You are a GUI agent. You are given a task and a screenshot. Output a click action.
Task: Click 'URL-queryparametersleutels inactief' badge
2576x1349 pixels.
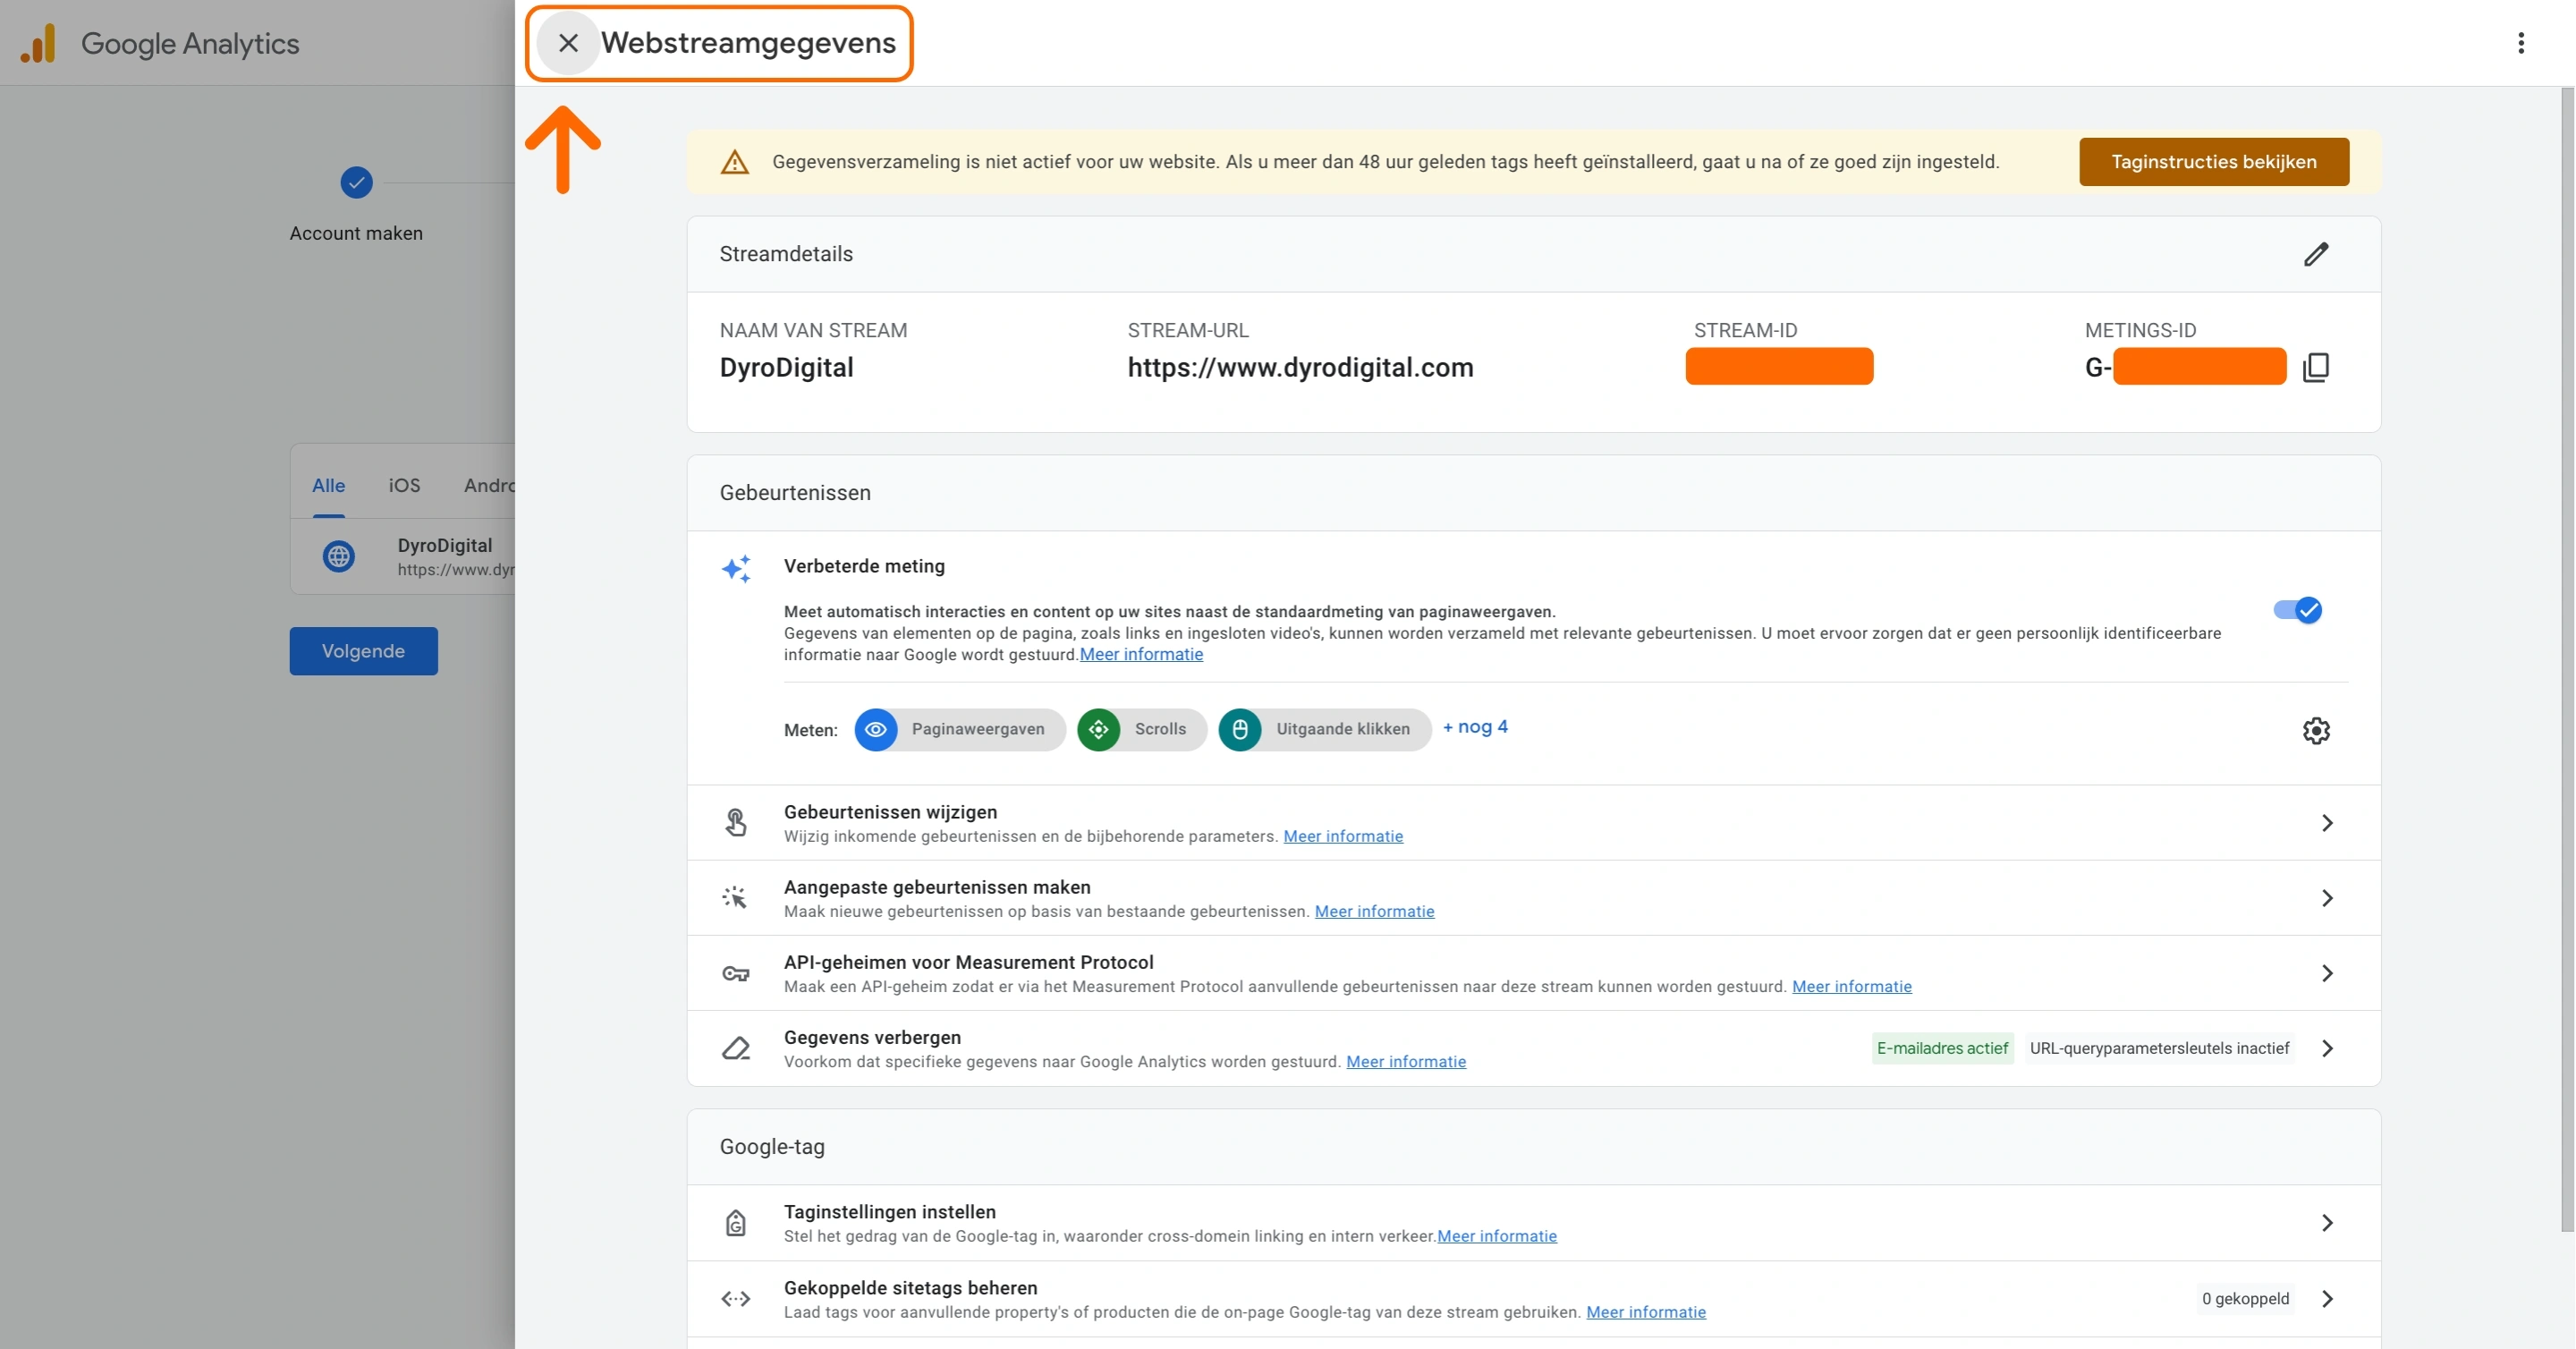point(2158,1048)
